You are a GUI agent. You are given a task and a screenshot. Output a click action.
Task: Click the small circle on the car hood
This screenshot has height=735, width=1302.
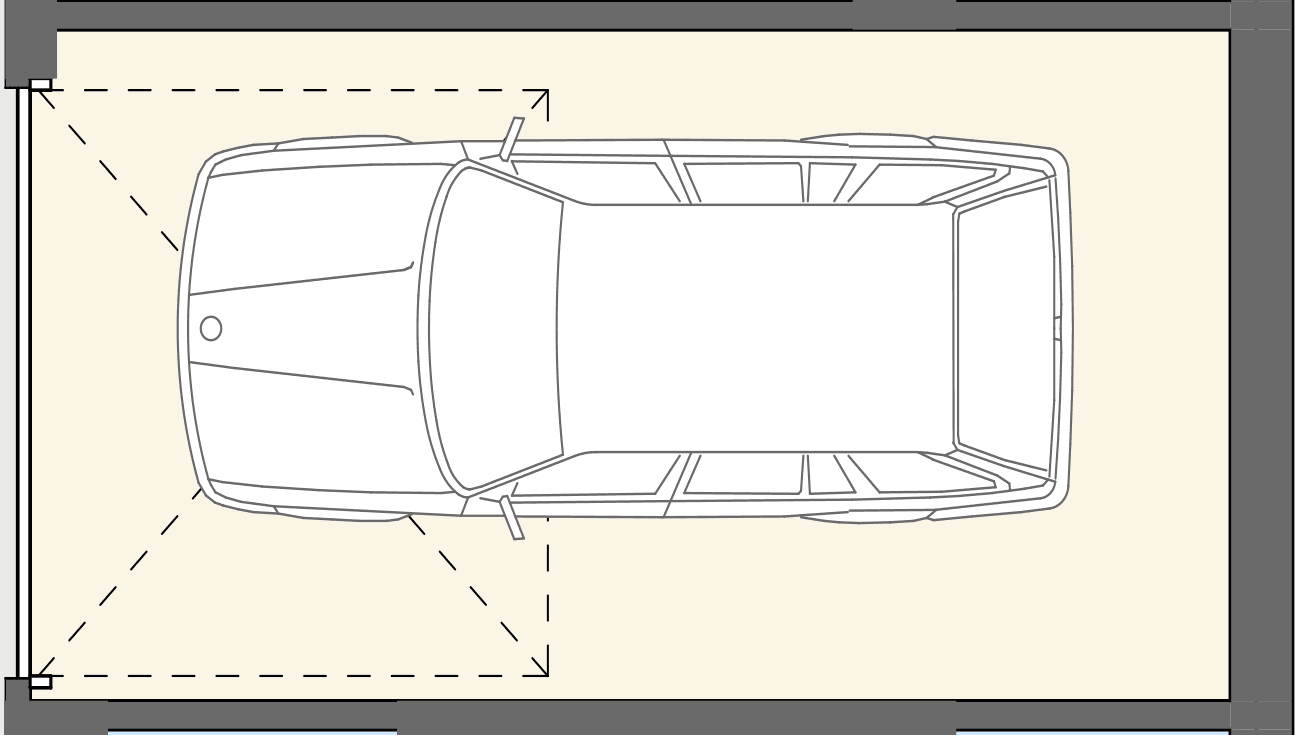(x=211, y=328)
